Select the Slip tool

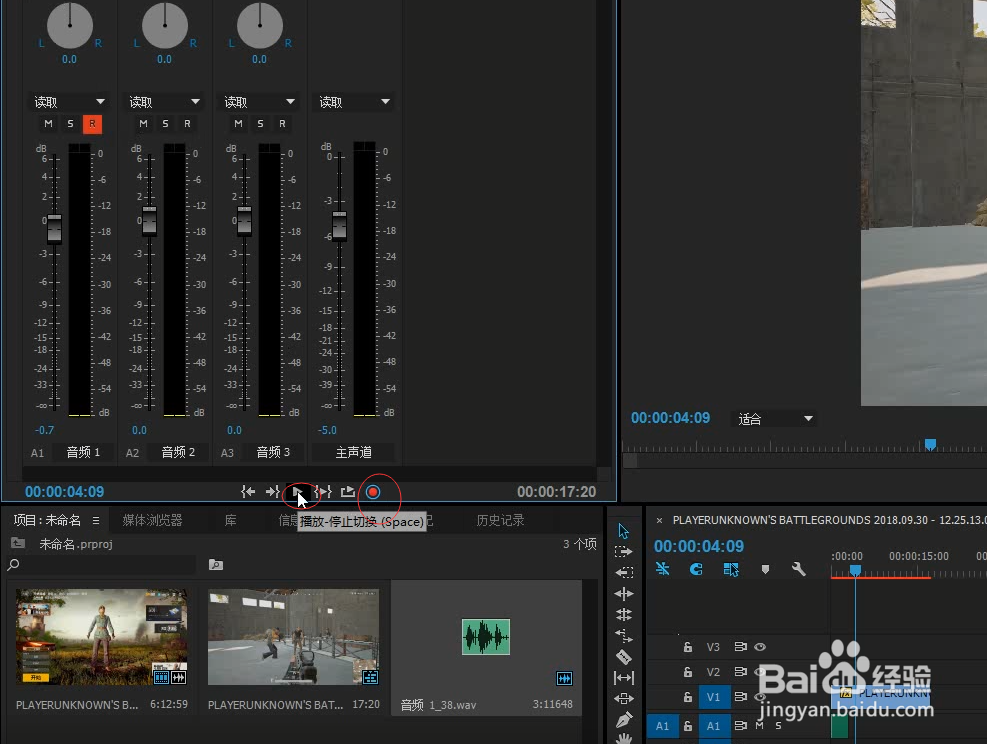[623, 678]
